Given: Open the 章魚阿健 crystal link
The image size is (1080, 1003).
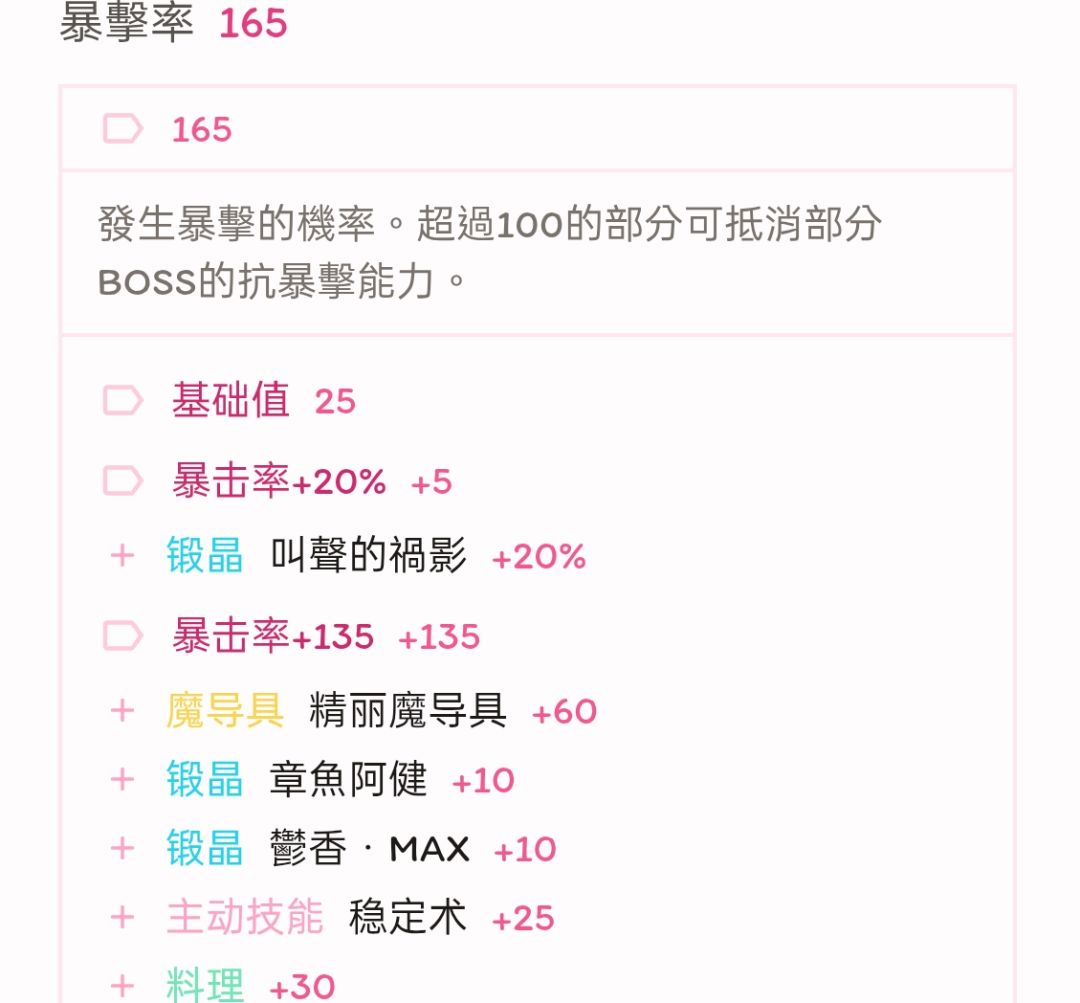Looking at the screenshot, I should [x=348, y=780].
